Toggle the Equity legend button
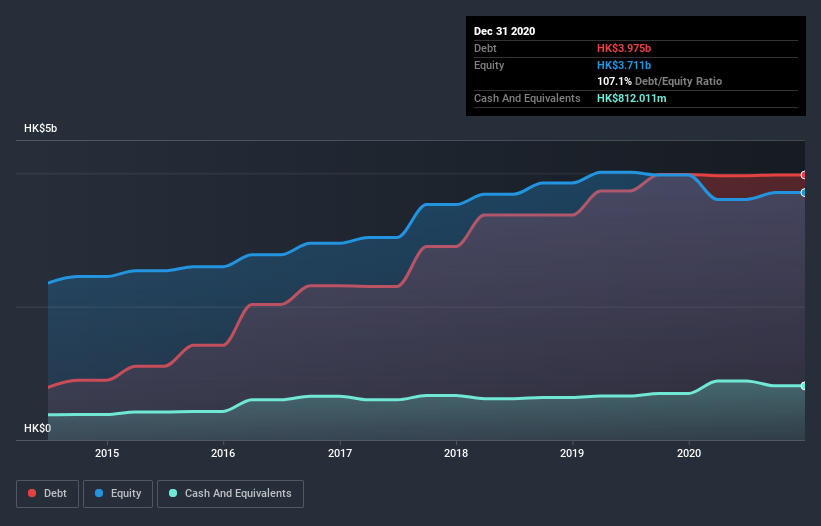Viewport: 821px width, 526px height. click(x=118, y=494)
